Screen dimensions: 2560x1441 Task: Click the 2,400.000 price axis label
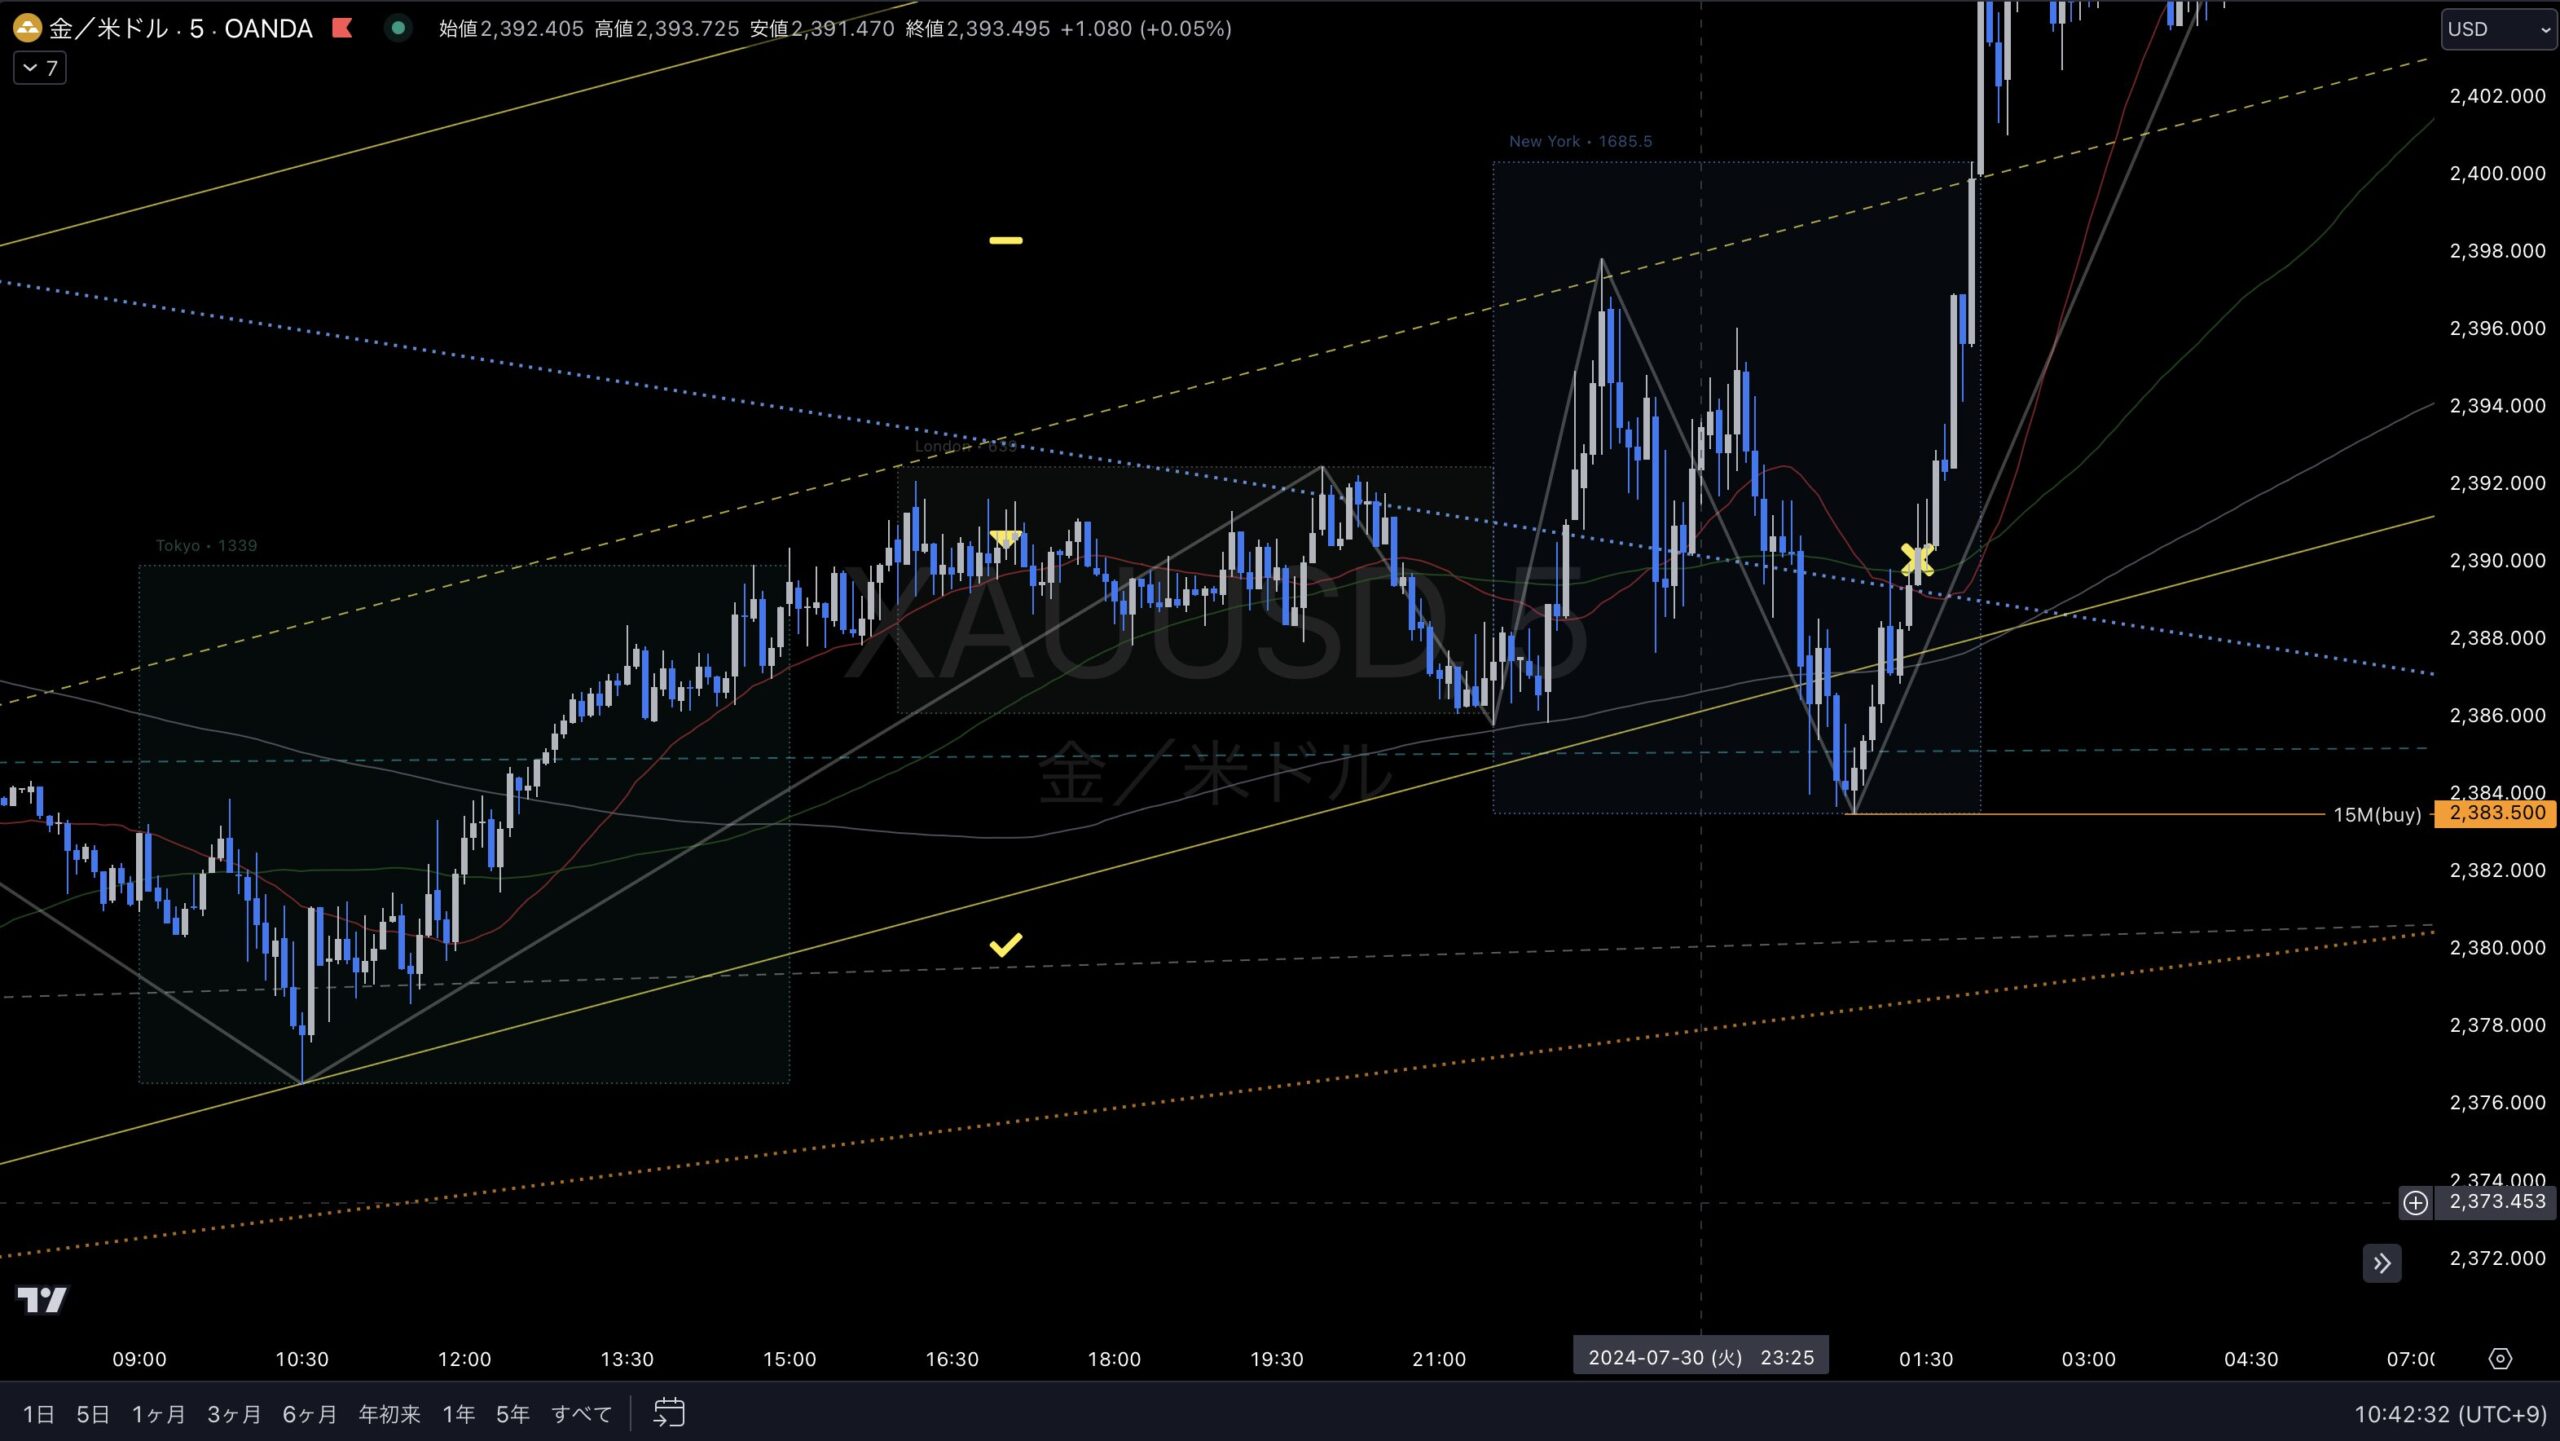pos(2497,173)
